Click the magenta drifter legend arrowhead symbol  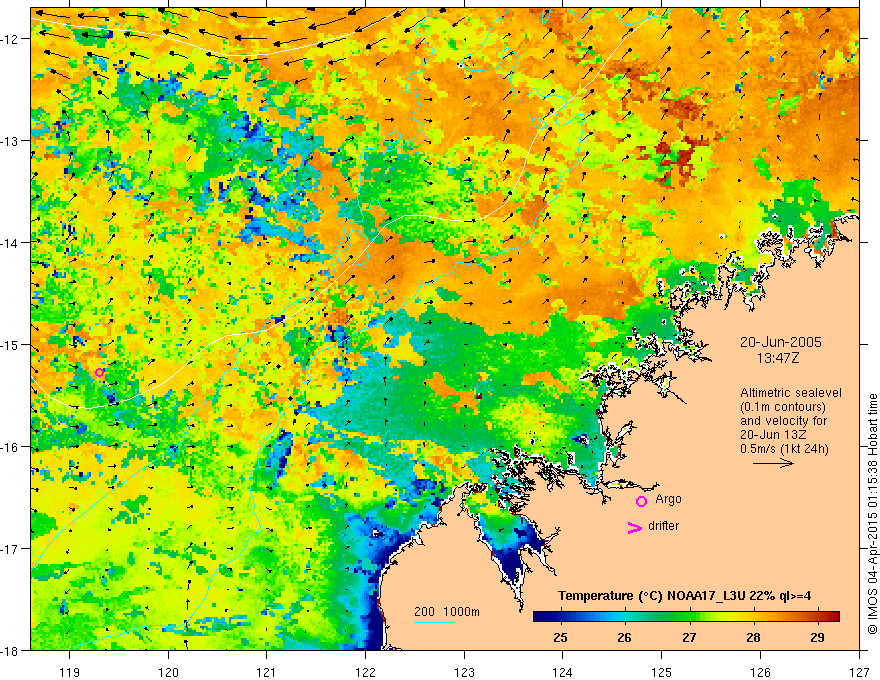point(634,527)
